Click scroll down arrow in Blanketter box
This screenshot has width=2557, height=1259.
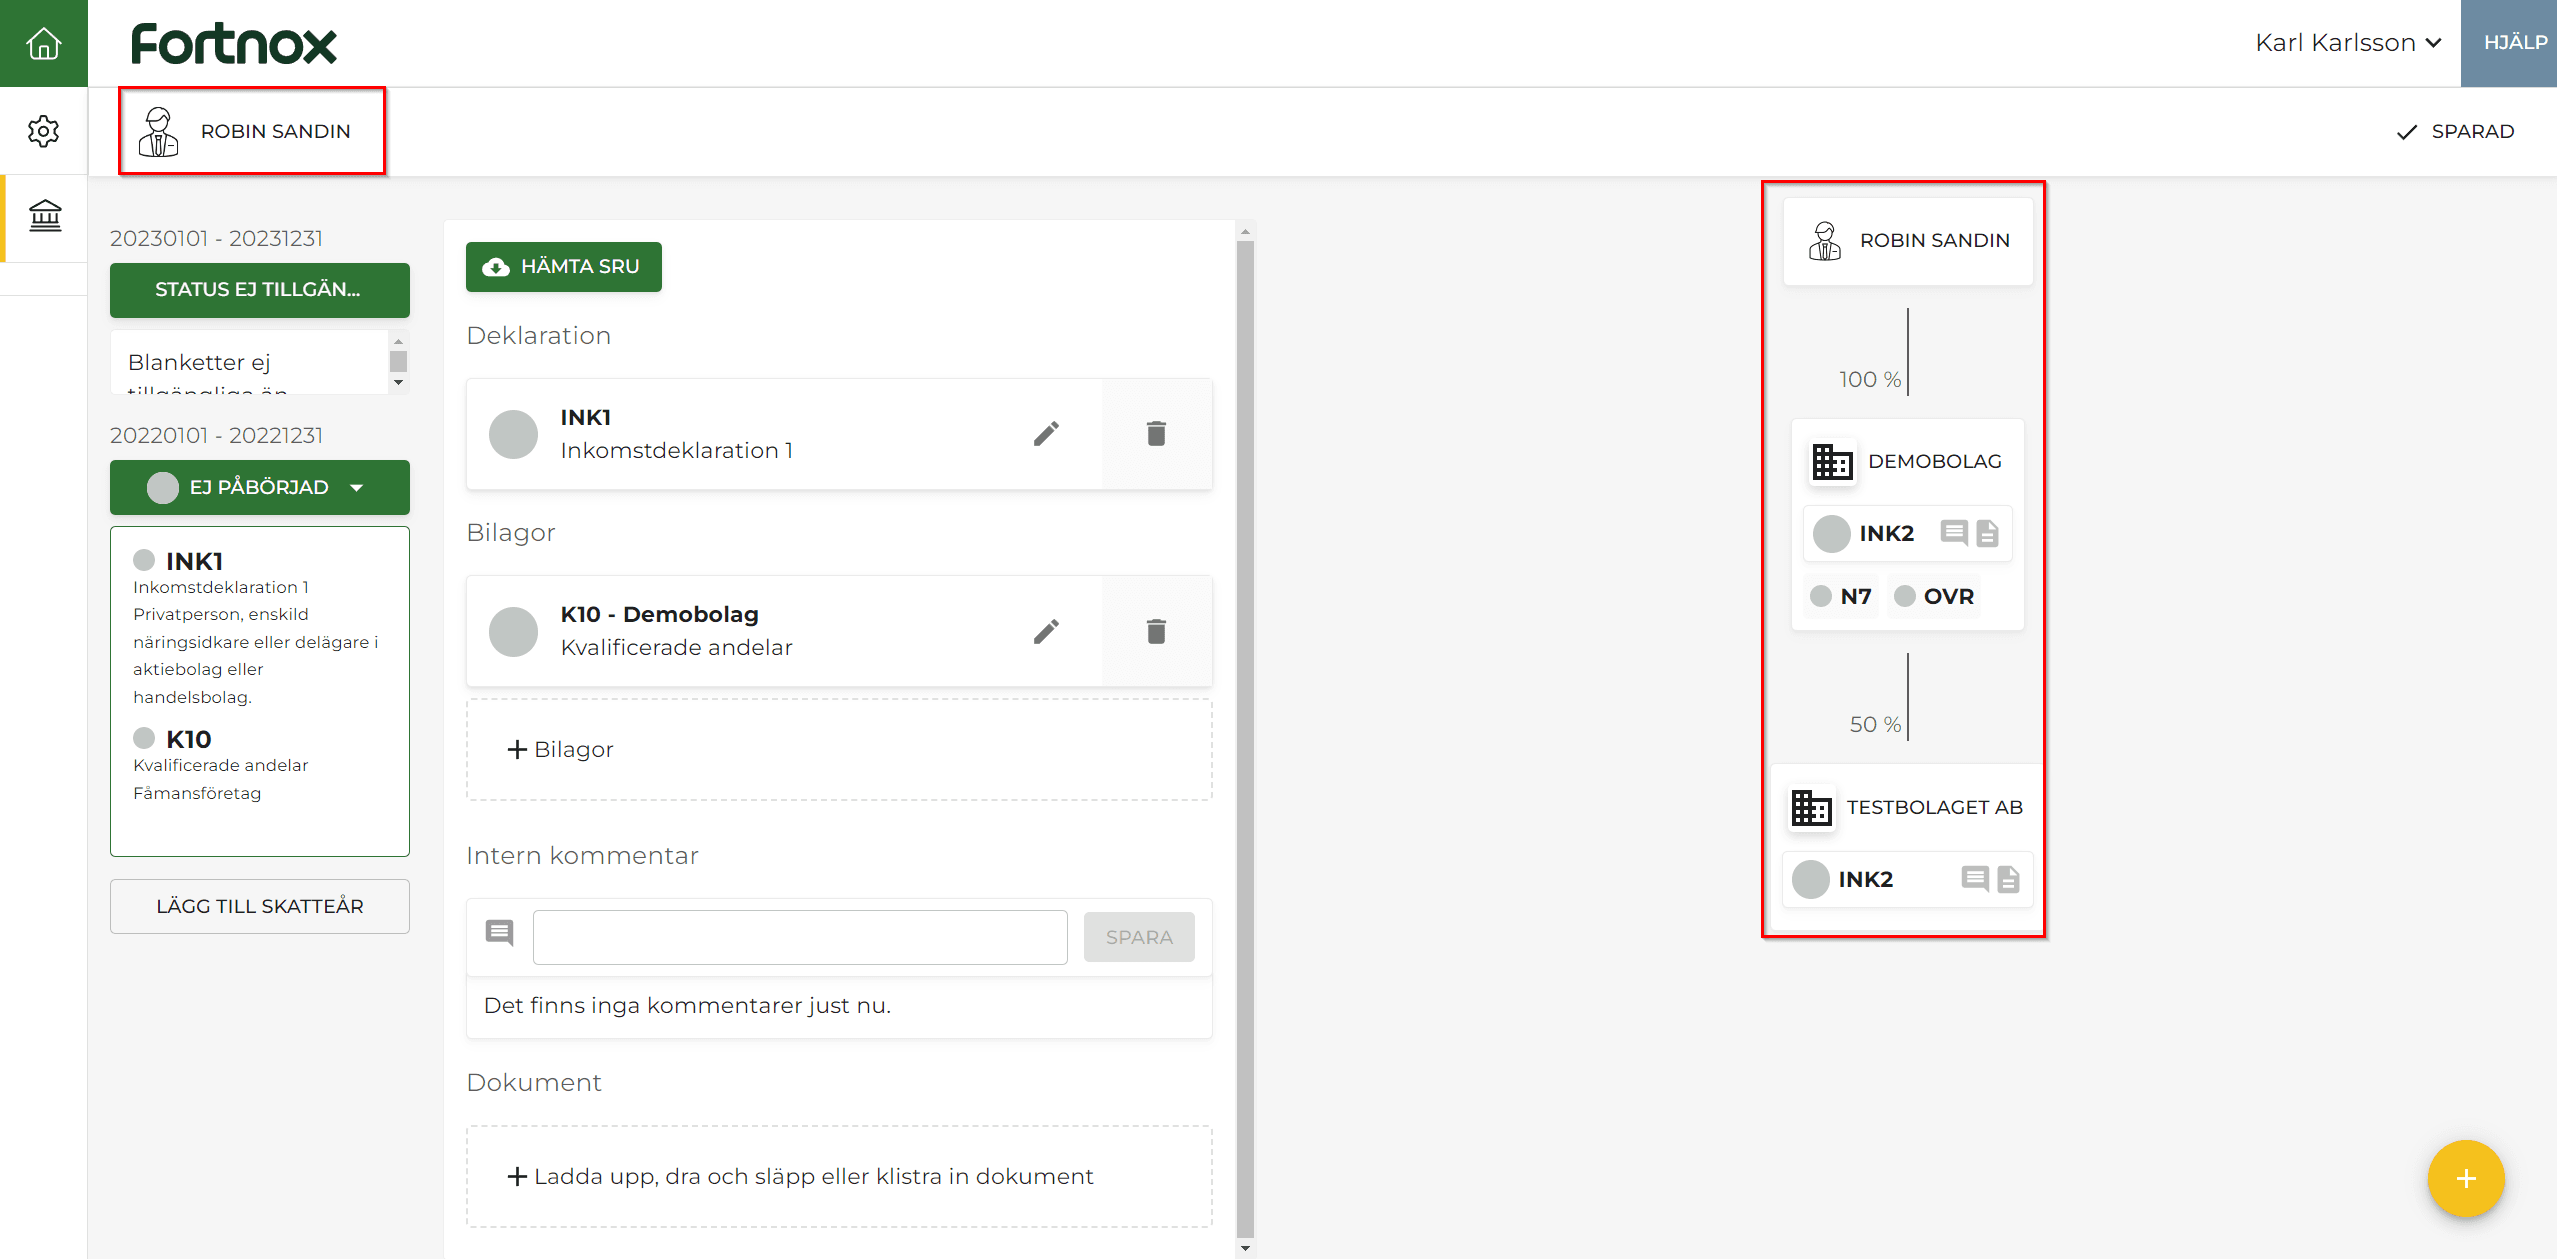(398, 382)
